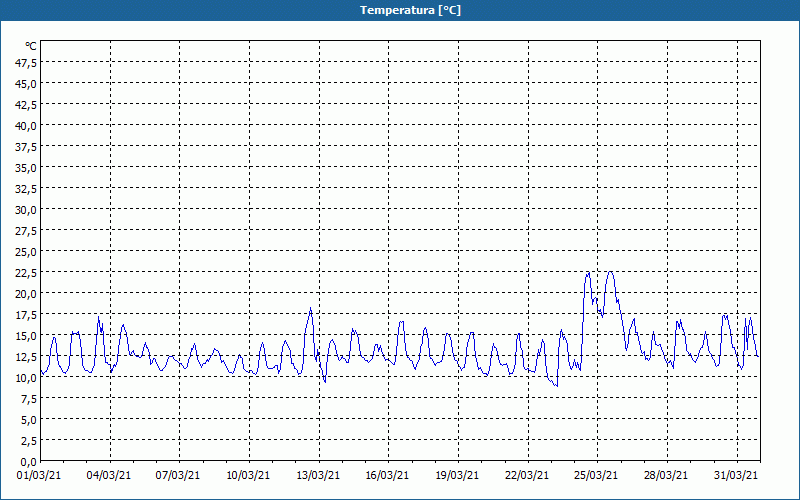Select the 22,5 y-axis value
This screenshot has height=500, width=800.
tap(27, 273)
